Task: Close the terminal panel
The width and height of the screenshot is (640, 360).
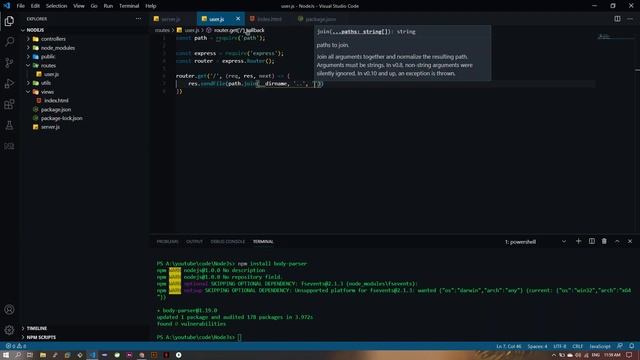Action: [x=630, y=241]
